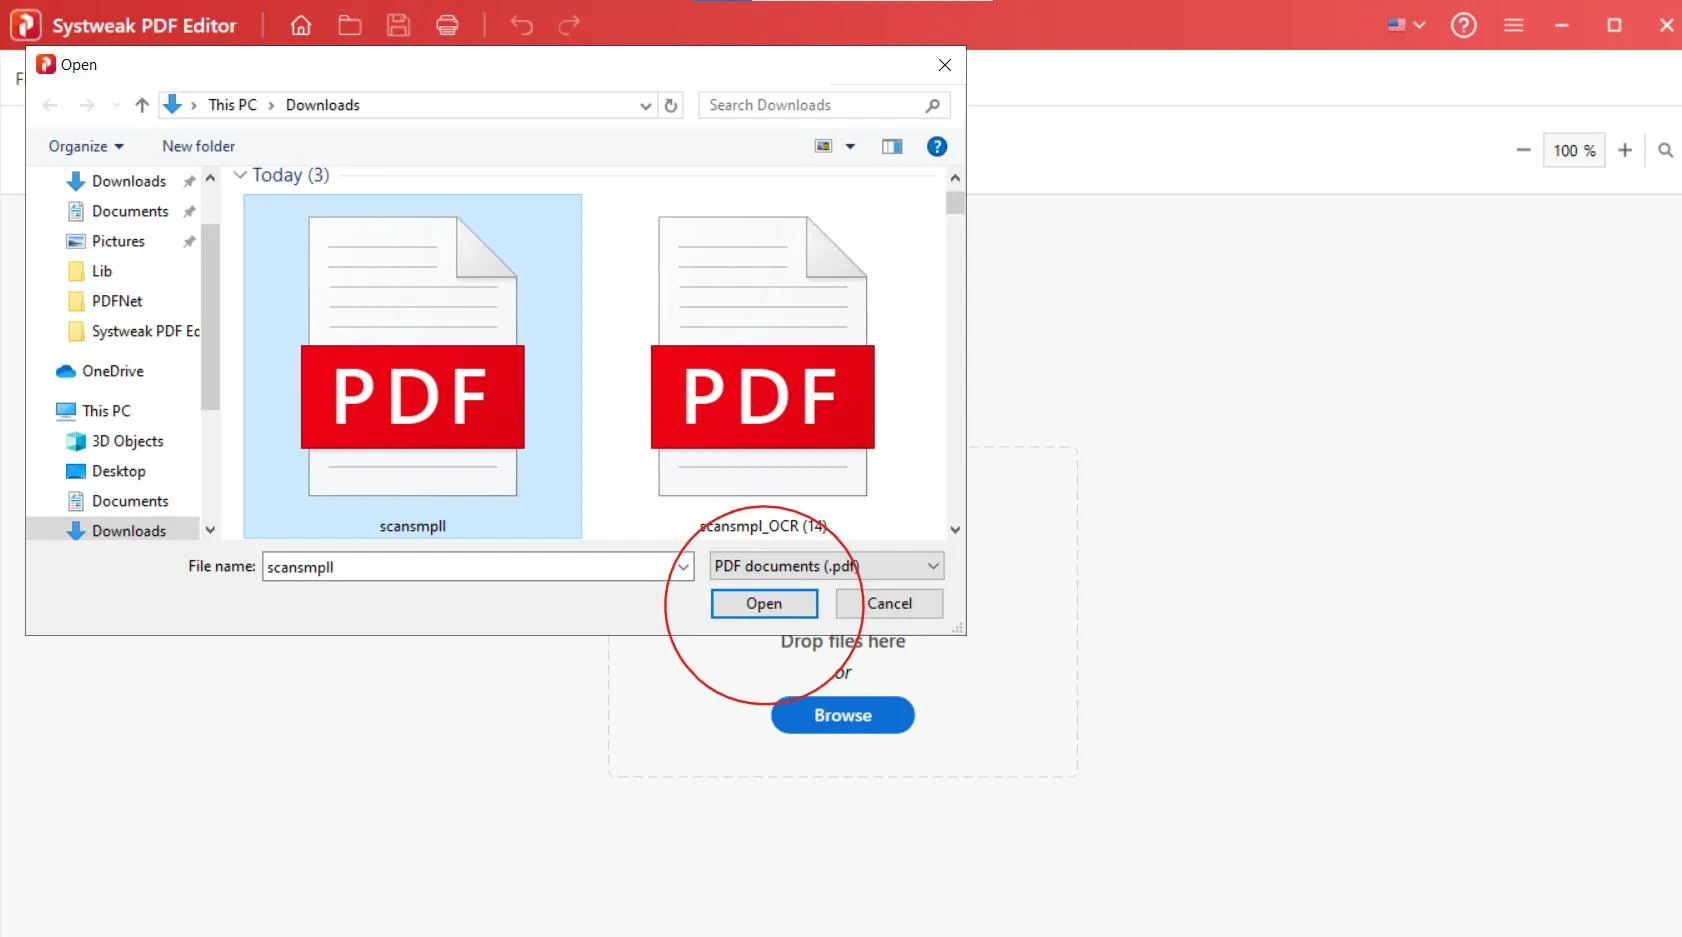Click the Undo arrow icon

(520, 25)
